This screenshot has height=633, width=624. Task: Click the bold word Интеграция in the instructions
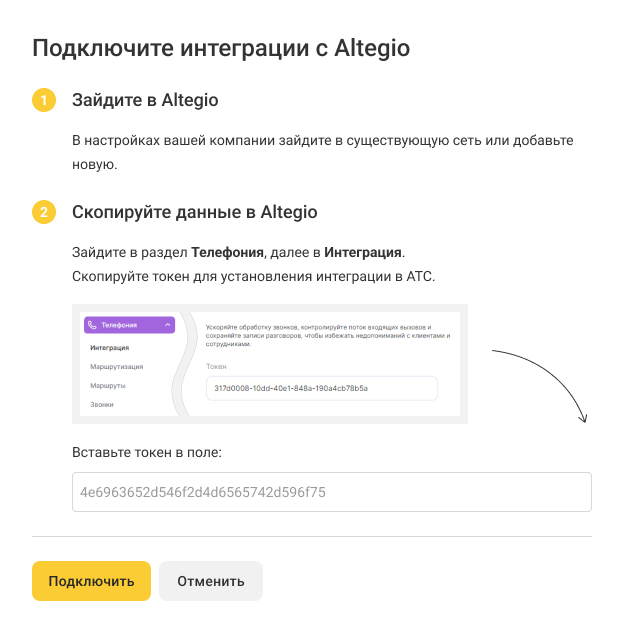[363, 252]
